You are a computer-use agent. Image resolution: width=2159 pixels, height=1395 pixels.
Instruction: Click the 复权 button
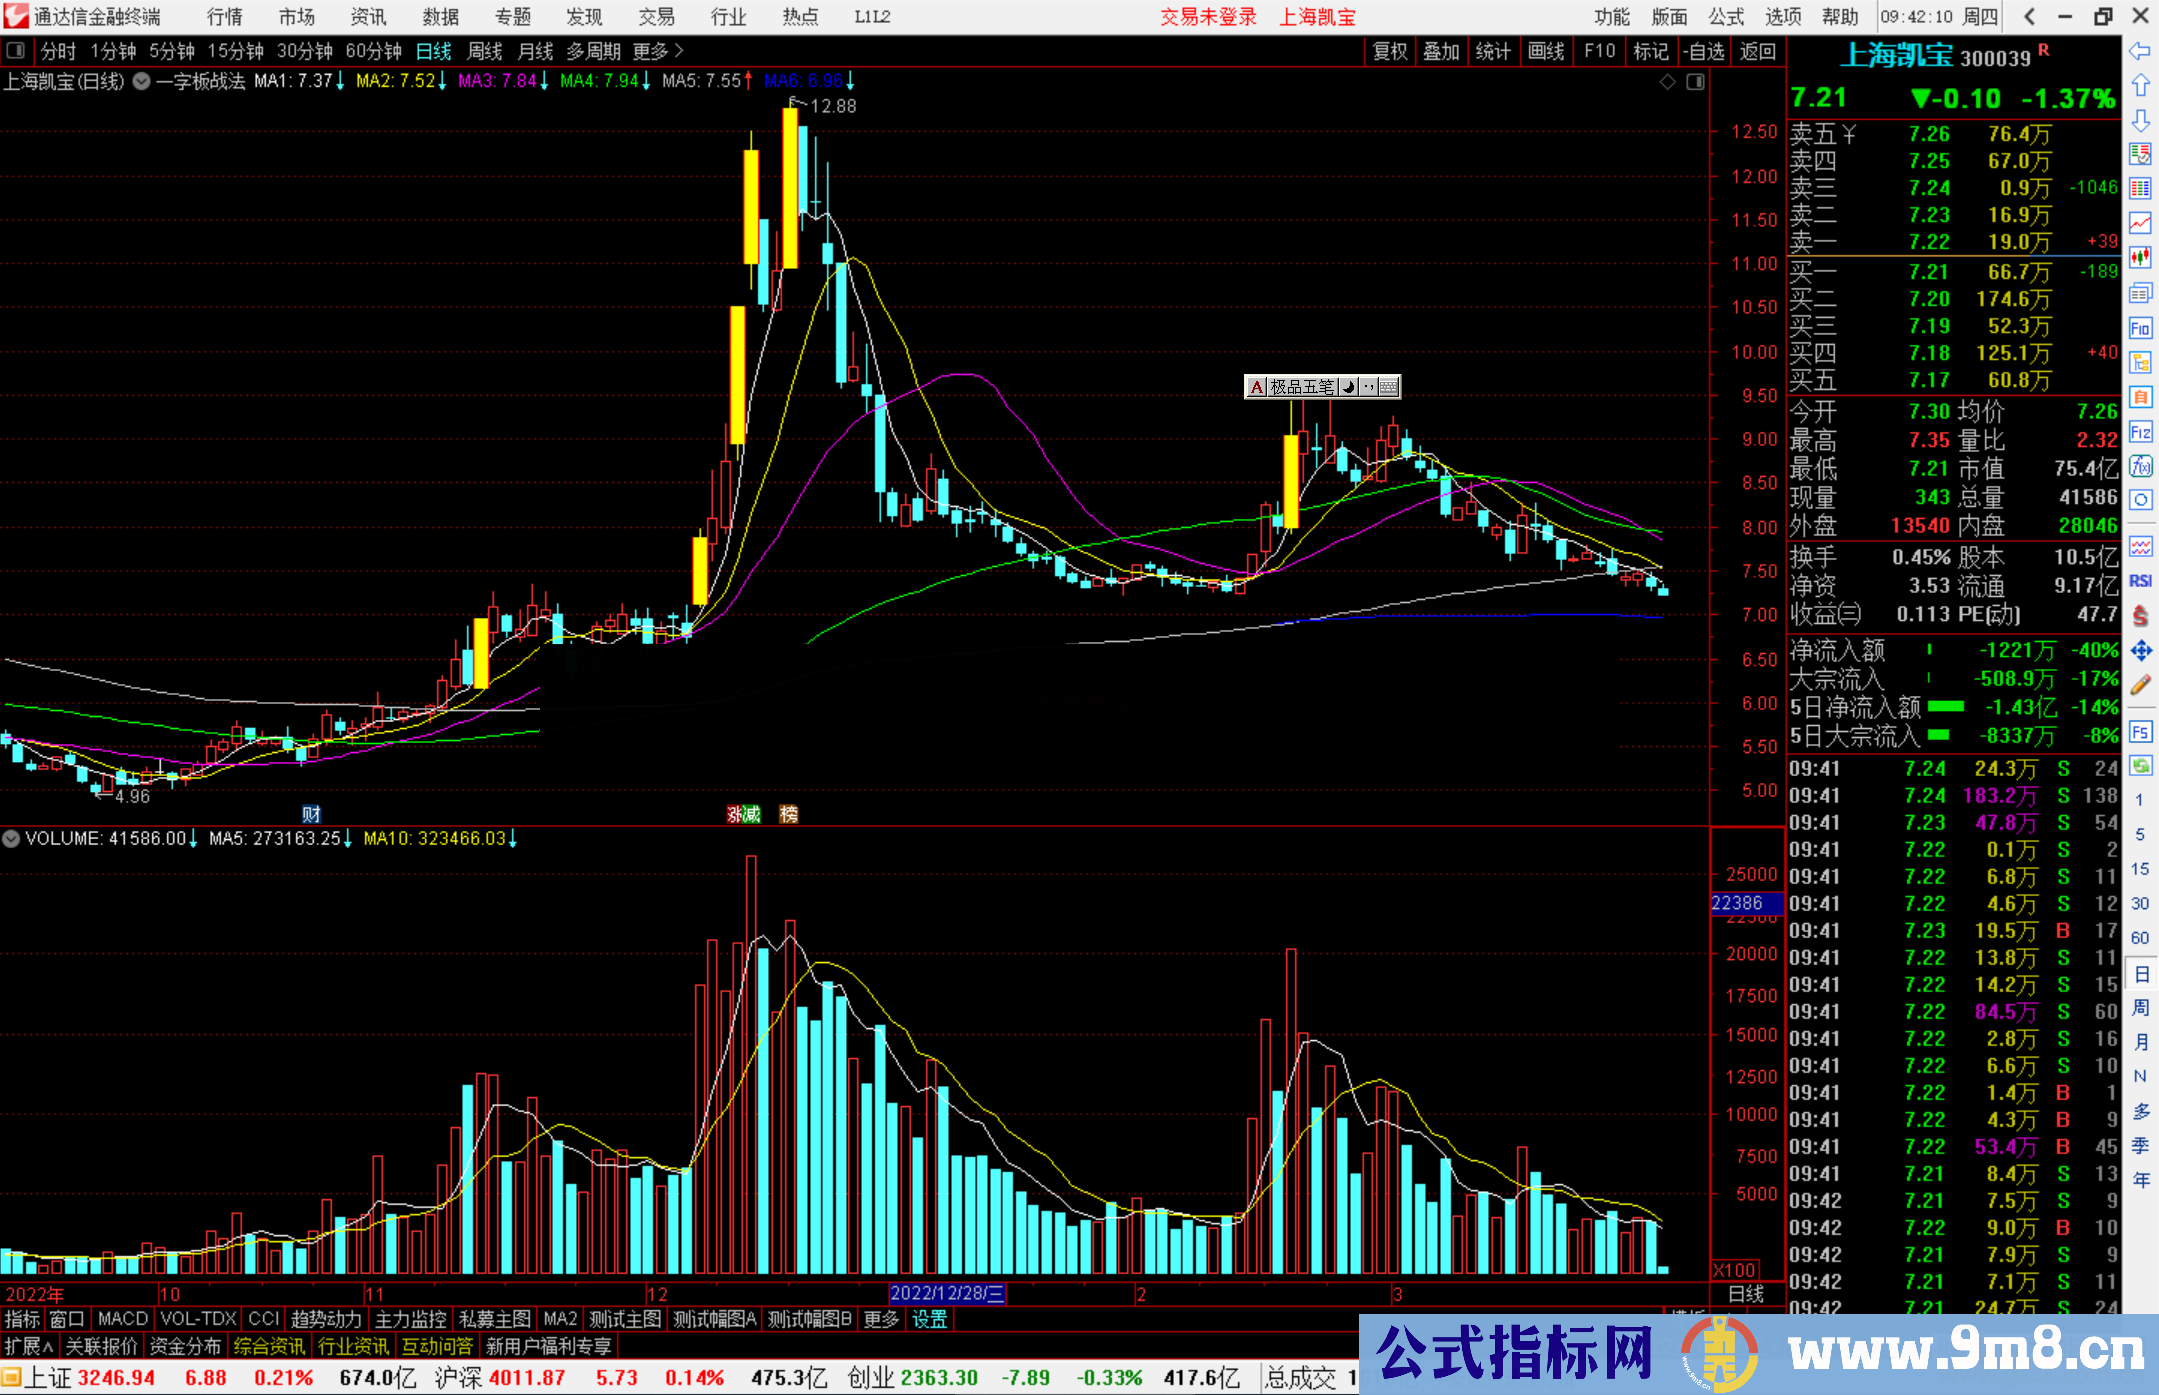[x=1389, y=51]
